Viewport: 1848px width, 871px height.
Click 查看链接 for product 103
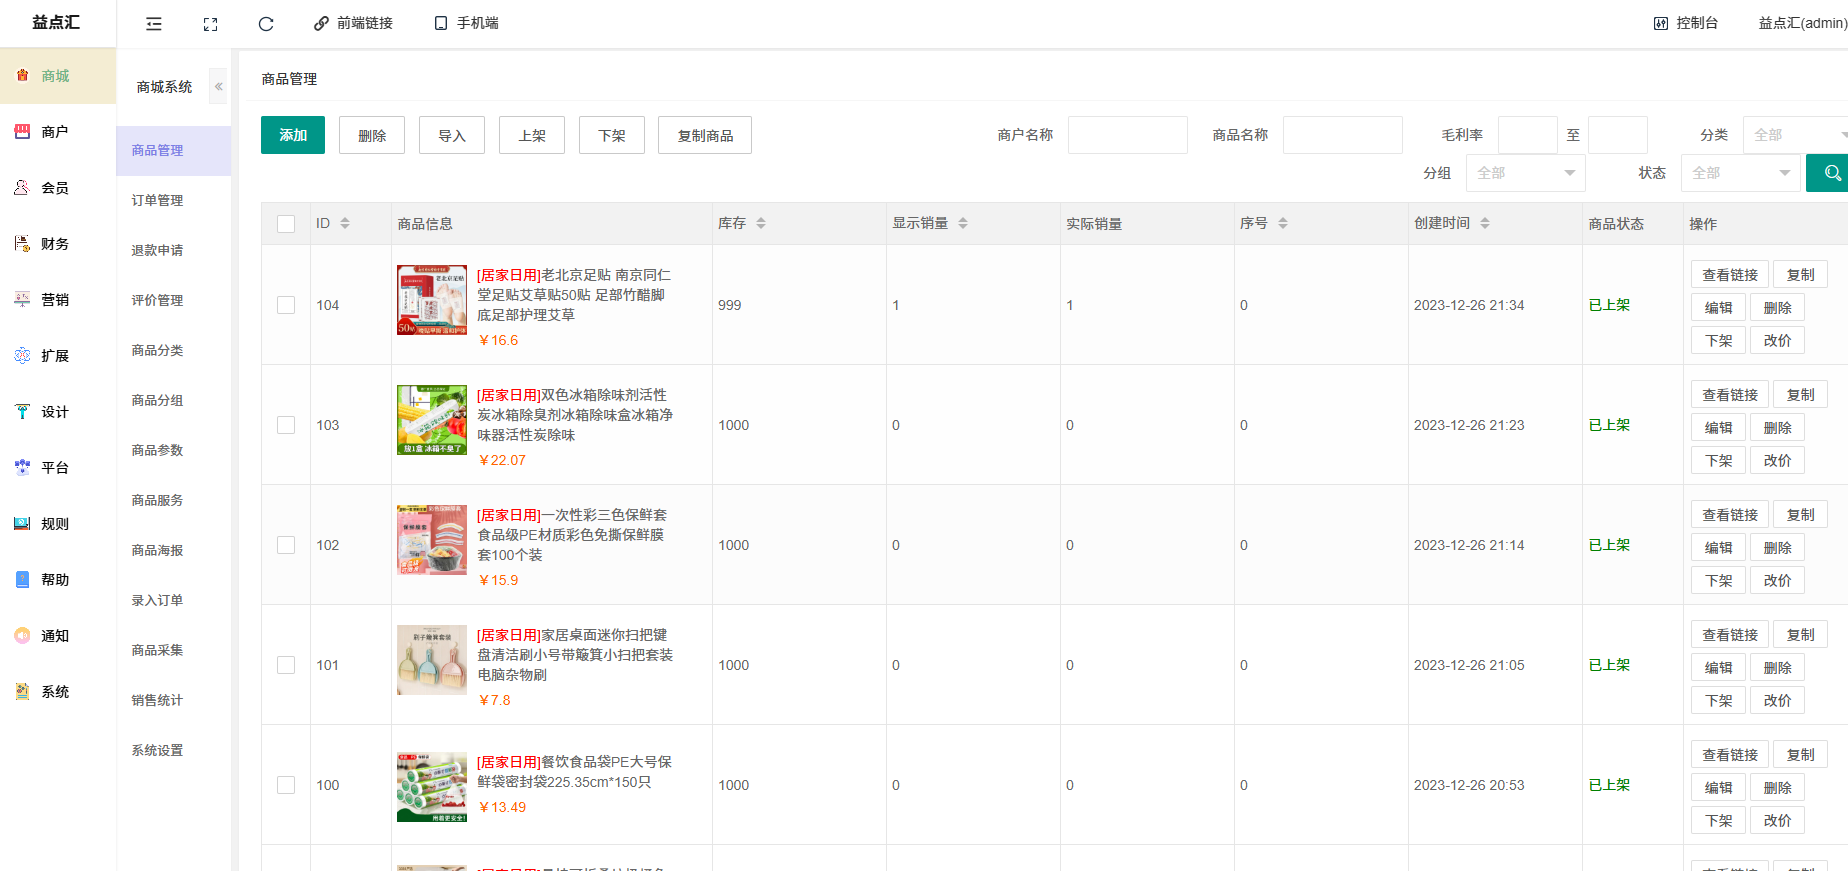point(1730,395)
